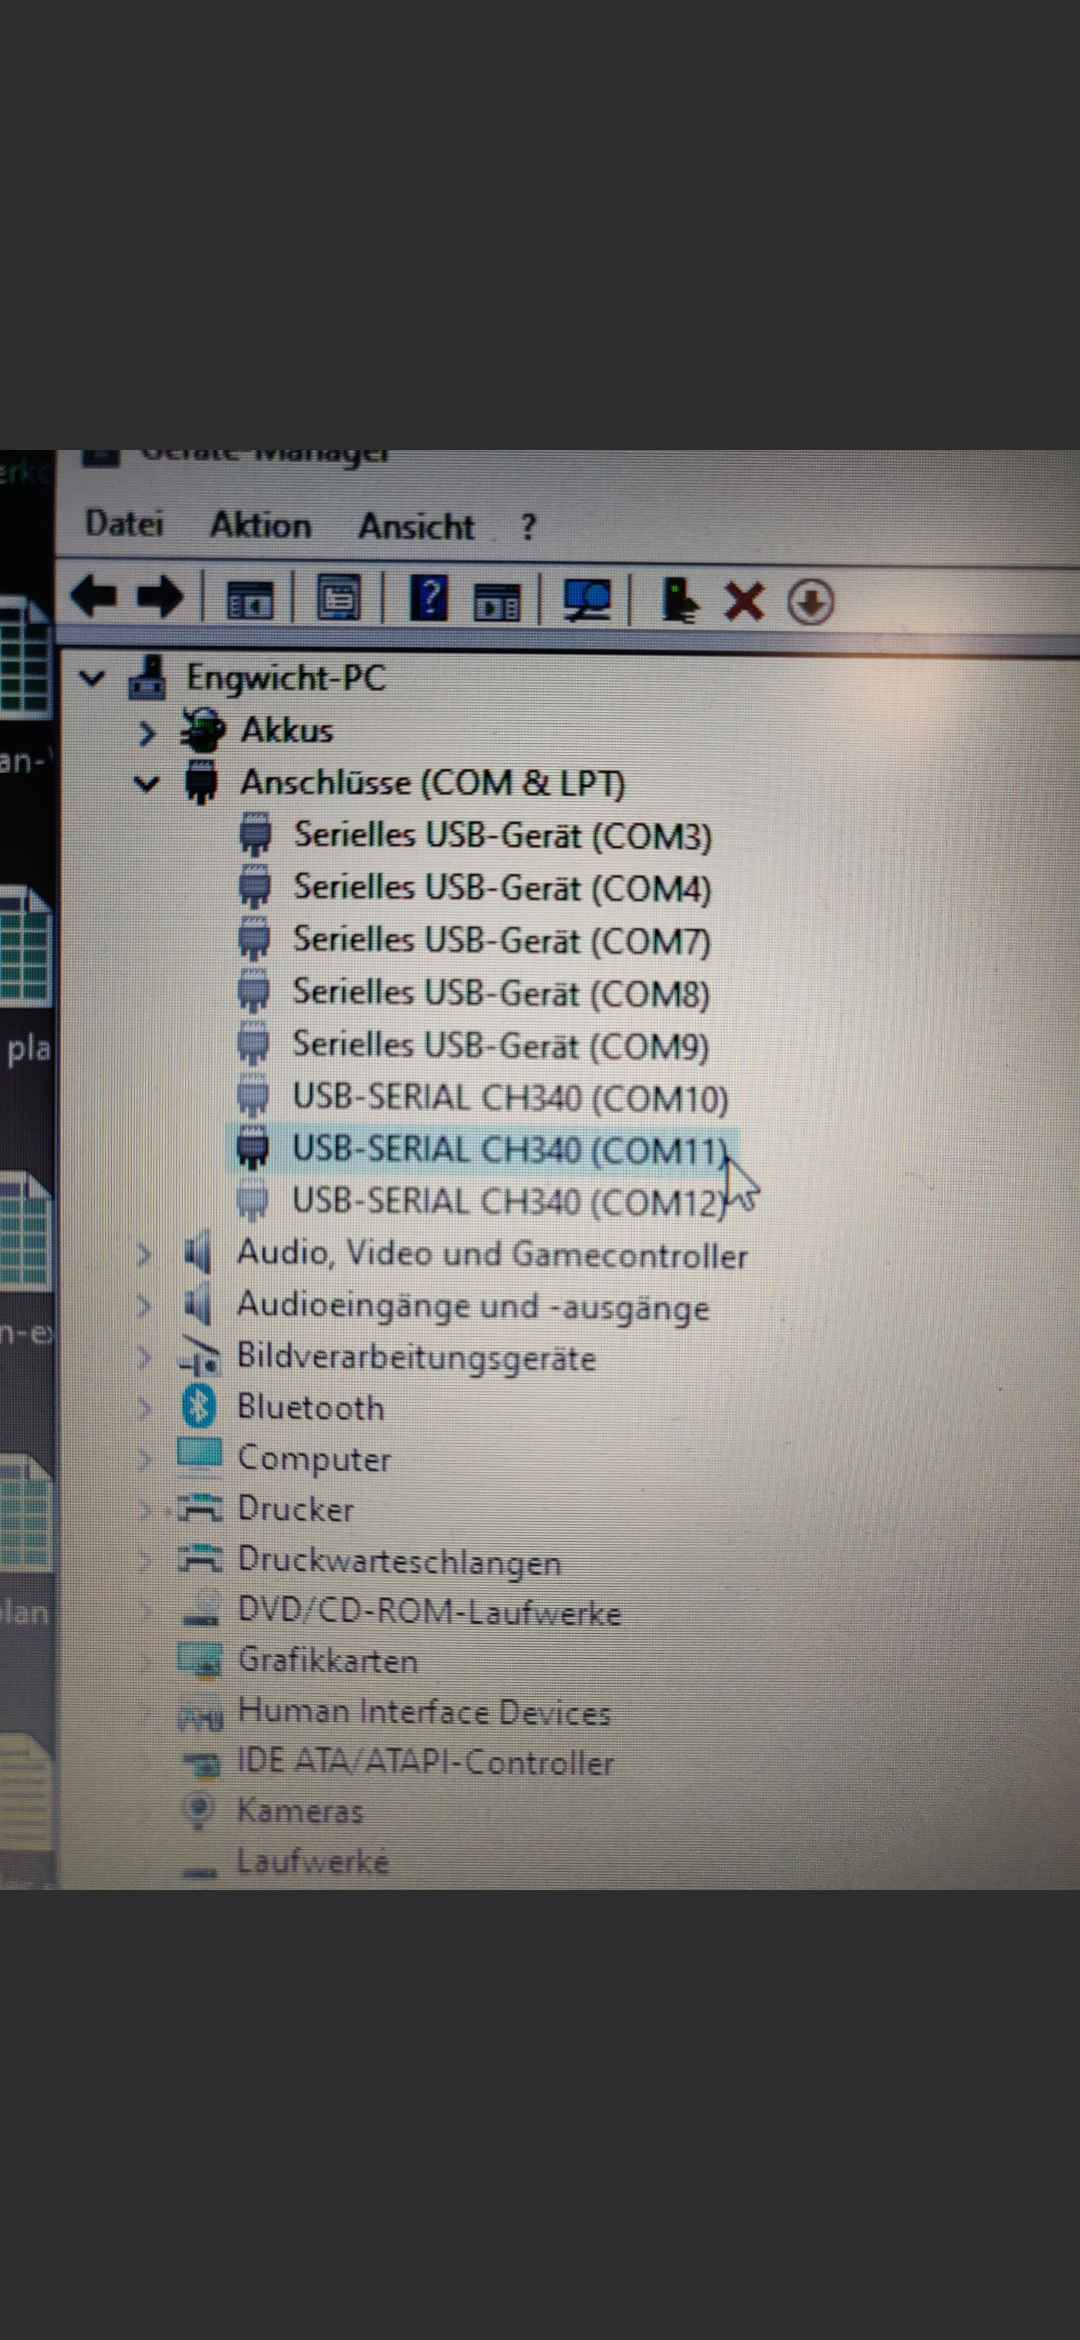Click the blue help question-mark icon

(429, 600)
